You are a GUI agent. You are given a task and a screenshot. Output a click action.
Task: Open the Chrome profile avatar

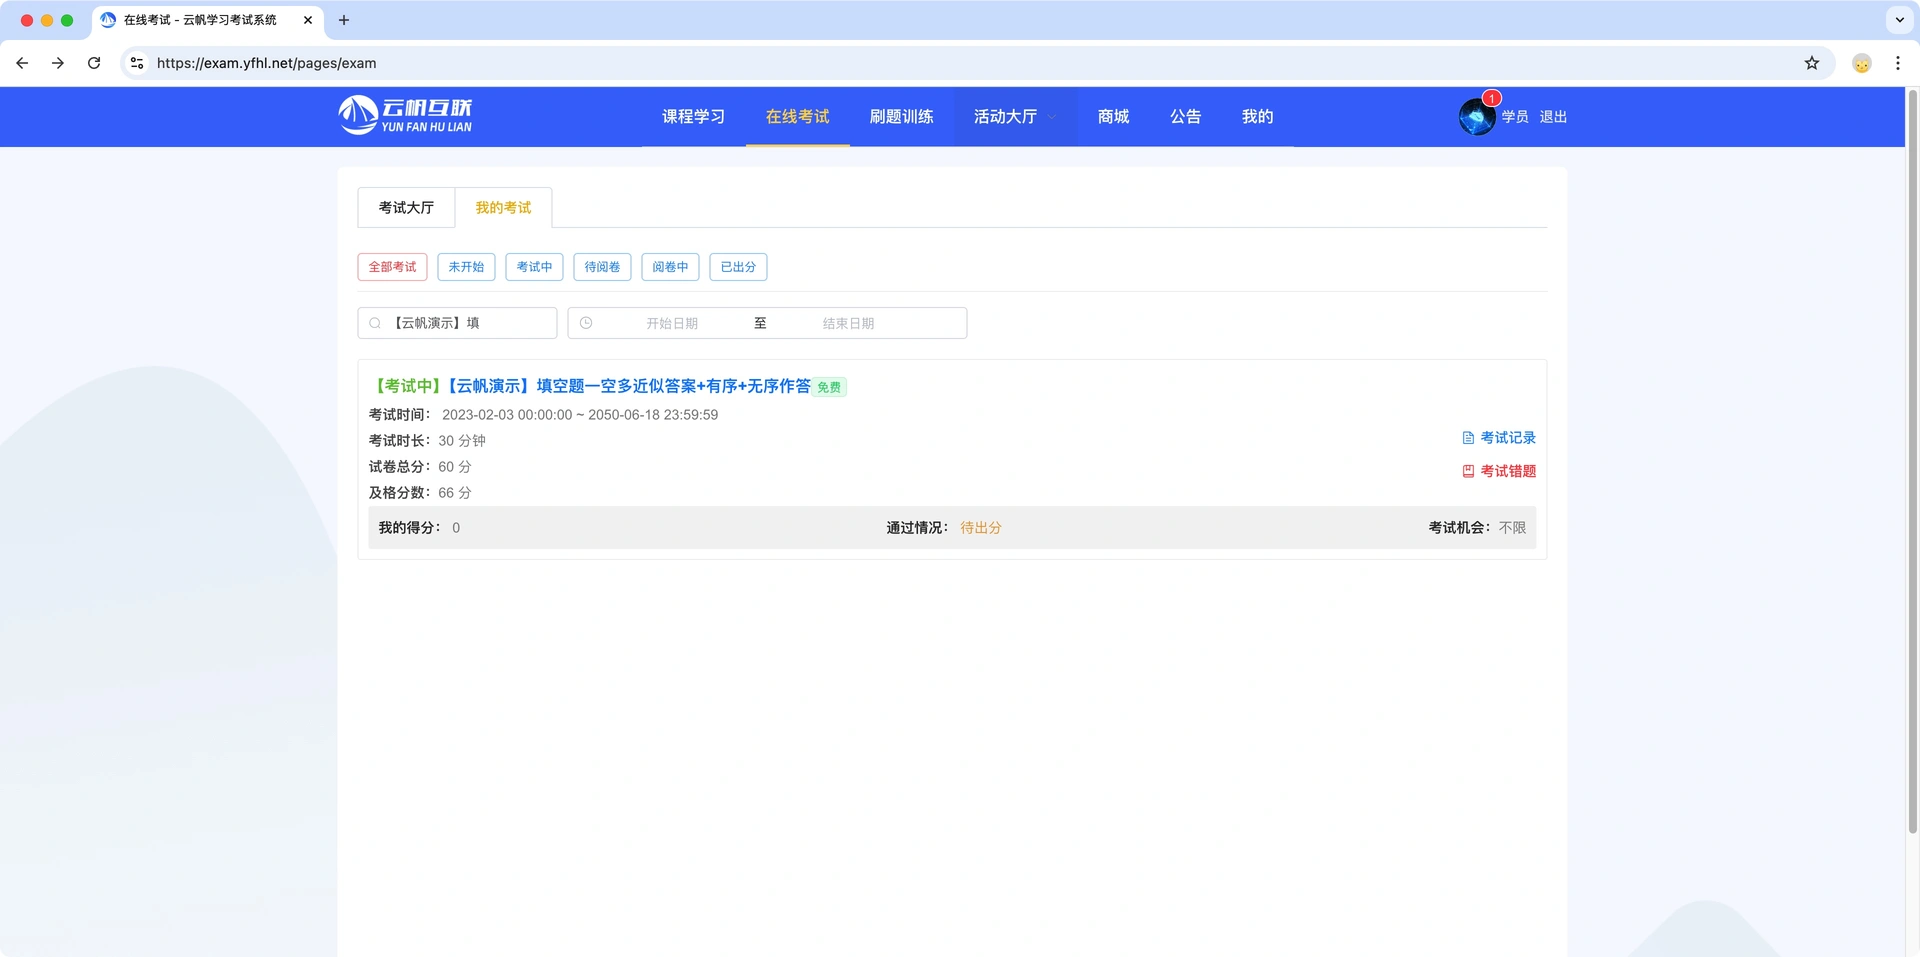[x=1862, y=63]
